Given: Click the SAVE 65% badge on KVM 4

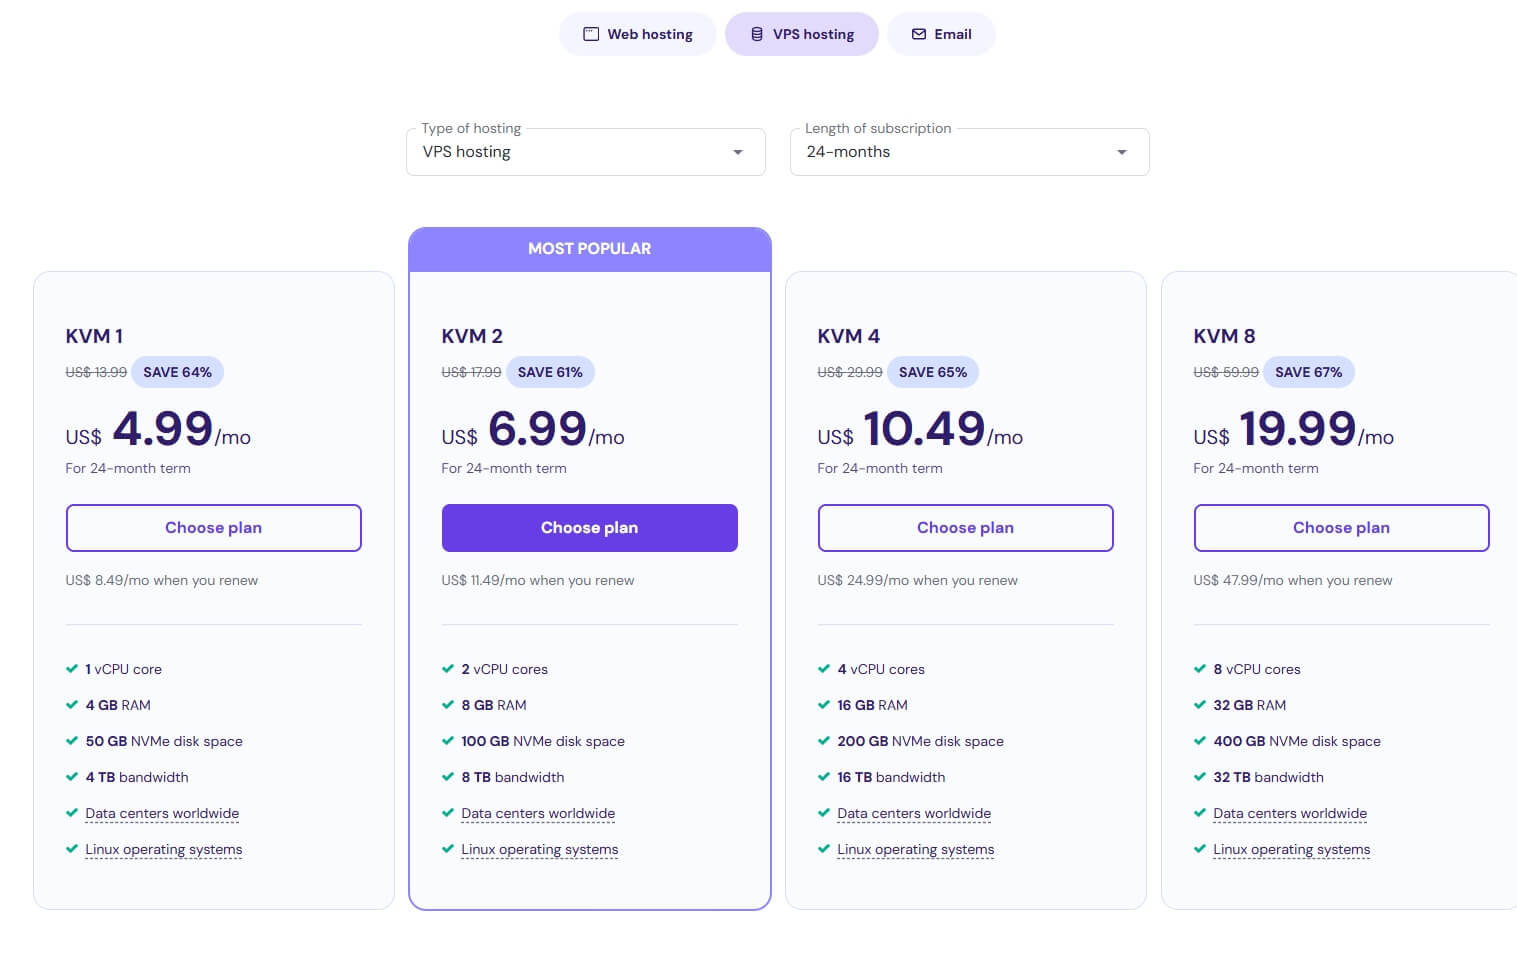Looking at the screenshot, I should [x=933, y=372].
